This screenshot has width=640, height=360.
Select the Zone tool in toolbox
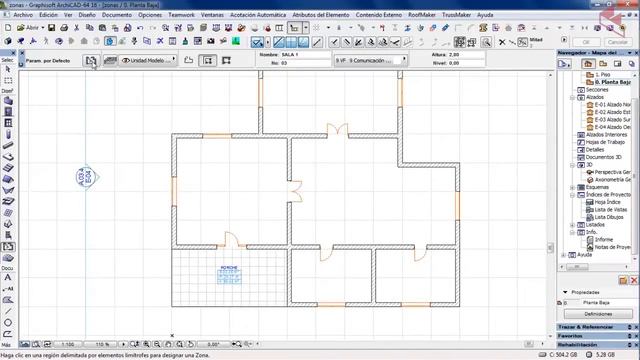tap(8, 247)
